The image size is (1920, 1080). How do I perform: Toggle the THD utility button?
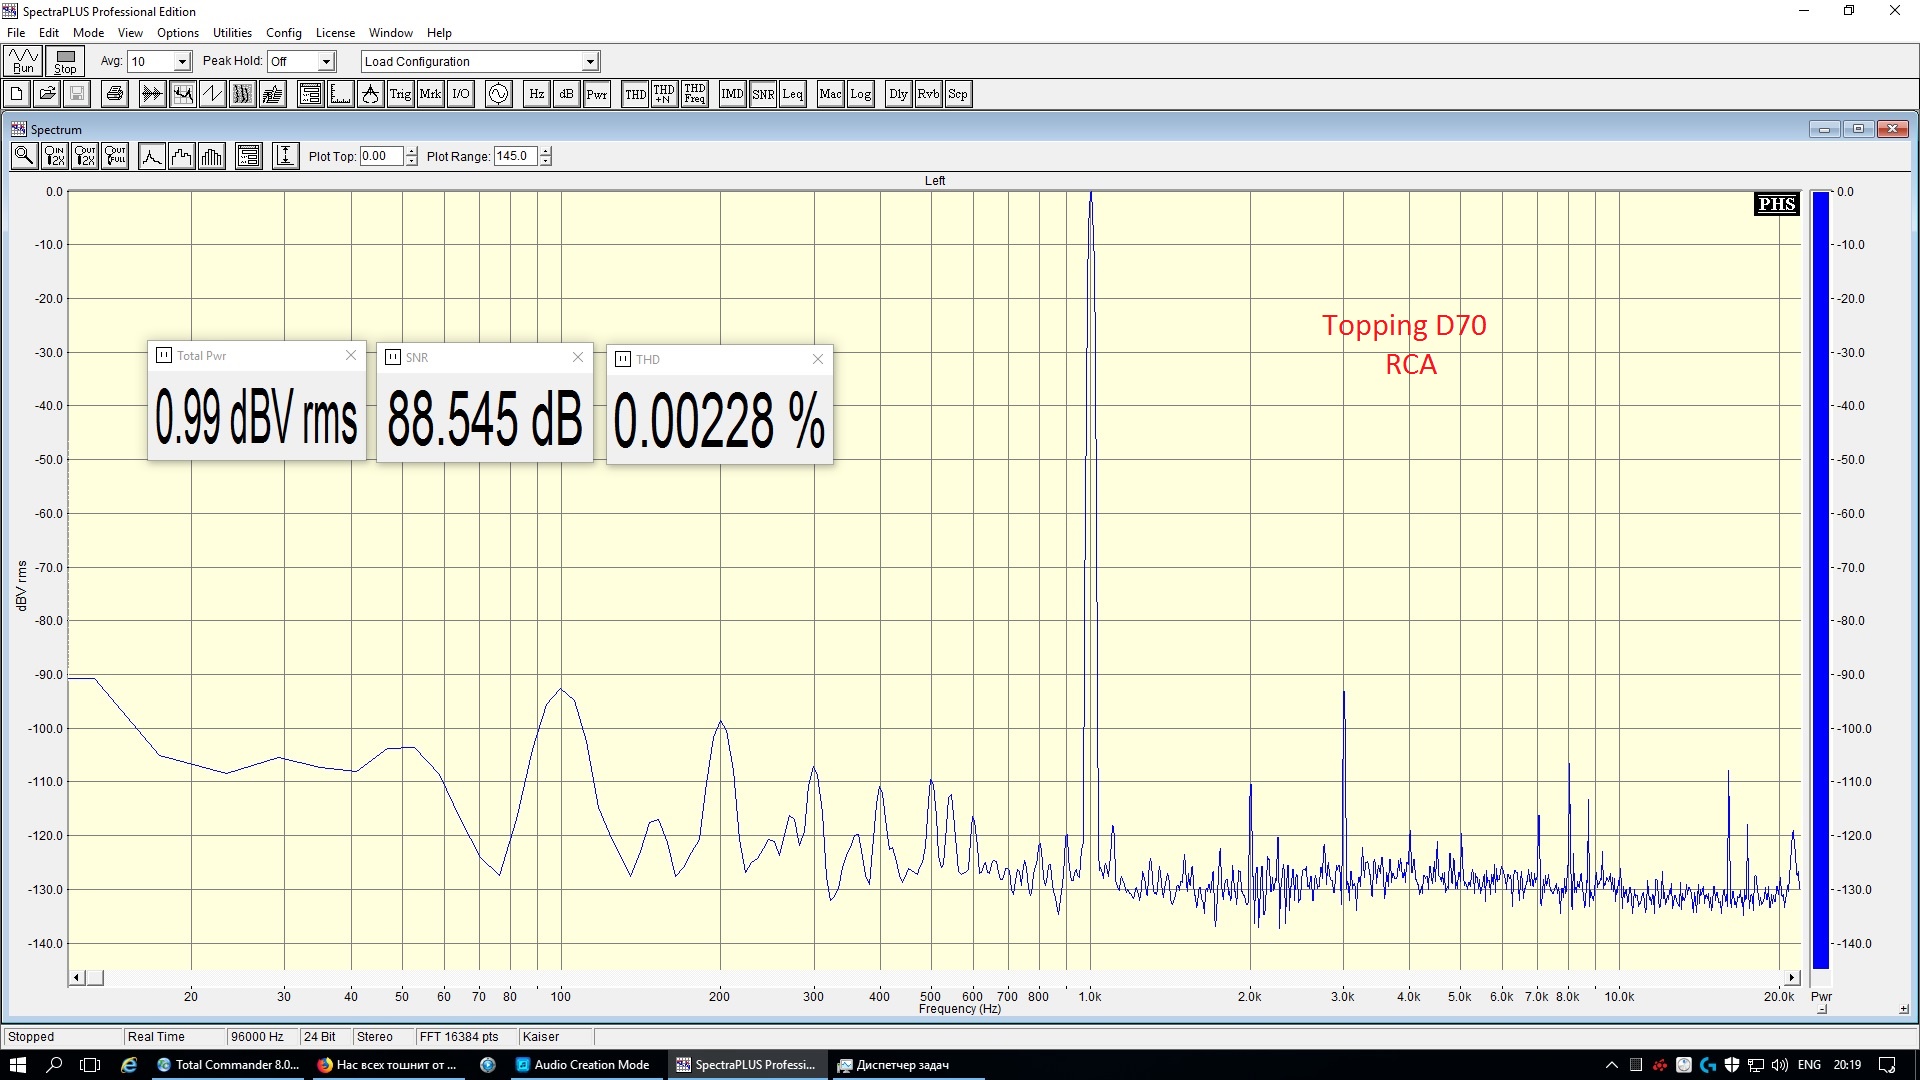(635, 94)
